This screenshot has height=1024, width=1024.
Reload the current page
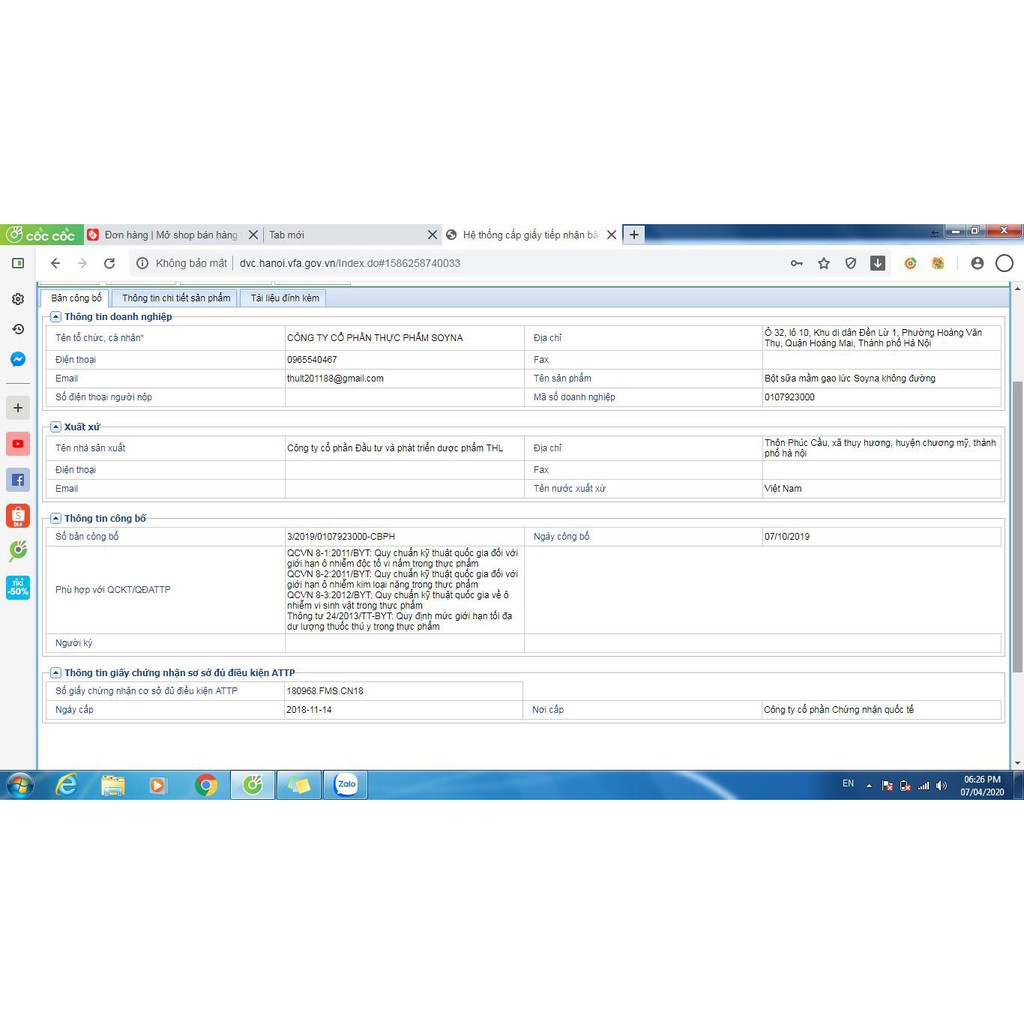tap(109, 264)
